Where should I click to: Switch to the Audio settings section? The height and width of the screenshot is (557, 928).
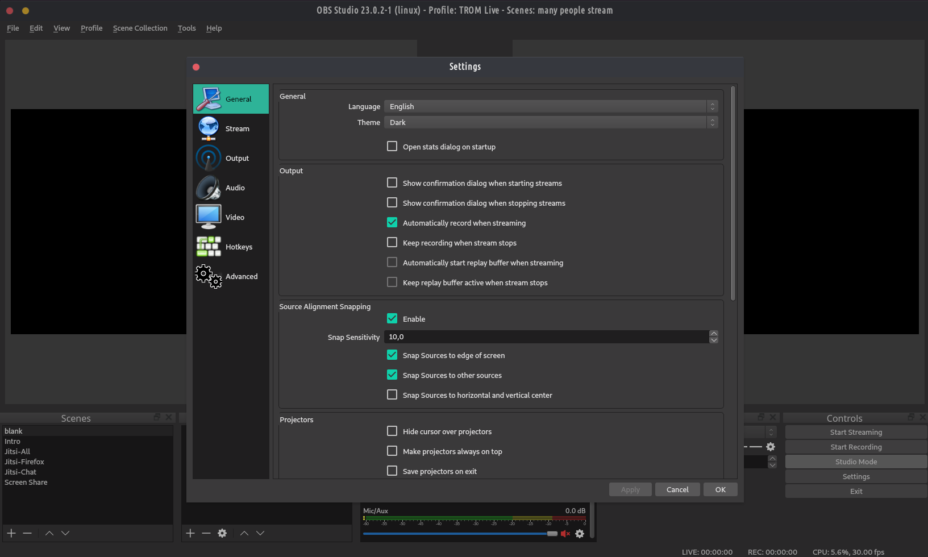coord(230,188)
